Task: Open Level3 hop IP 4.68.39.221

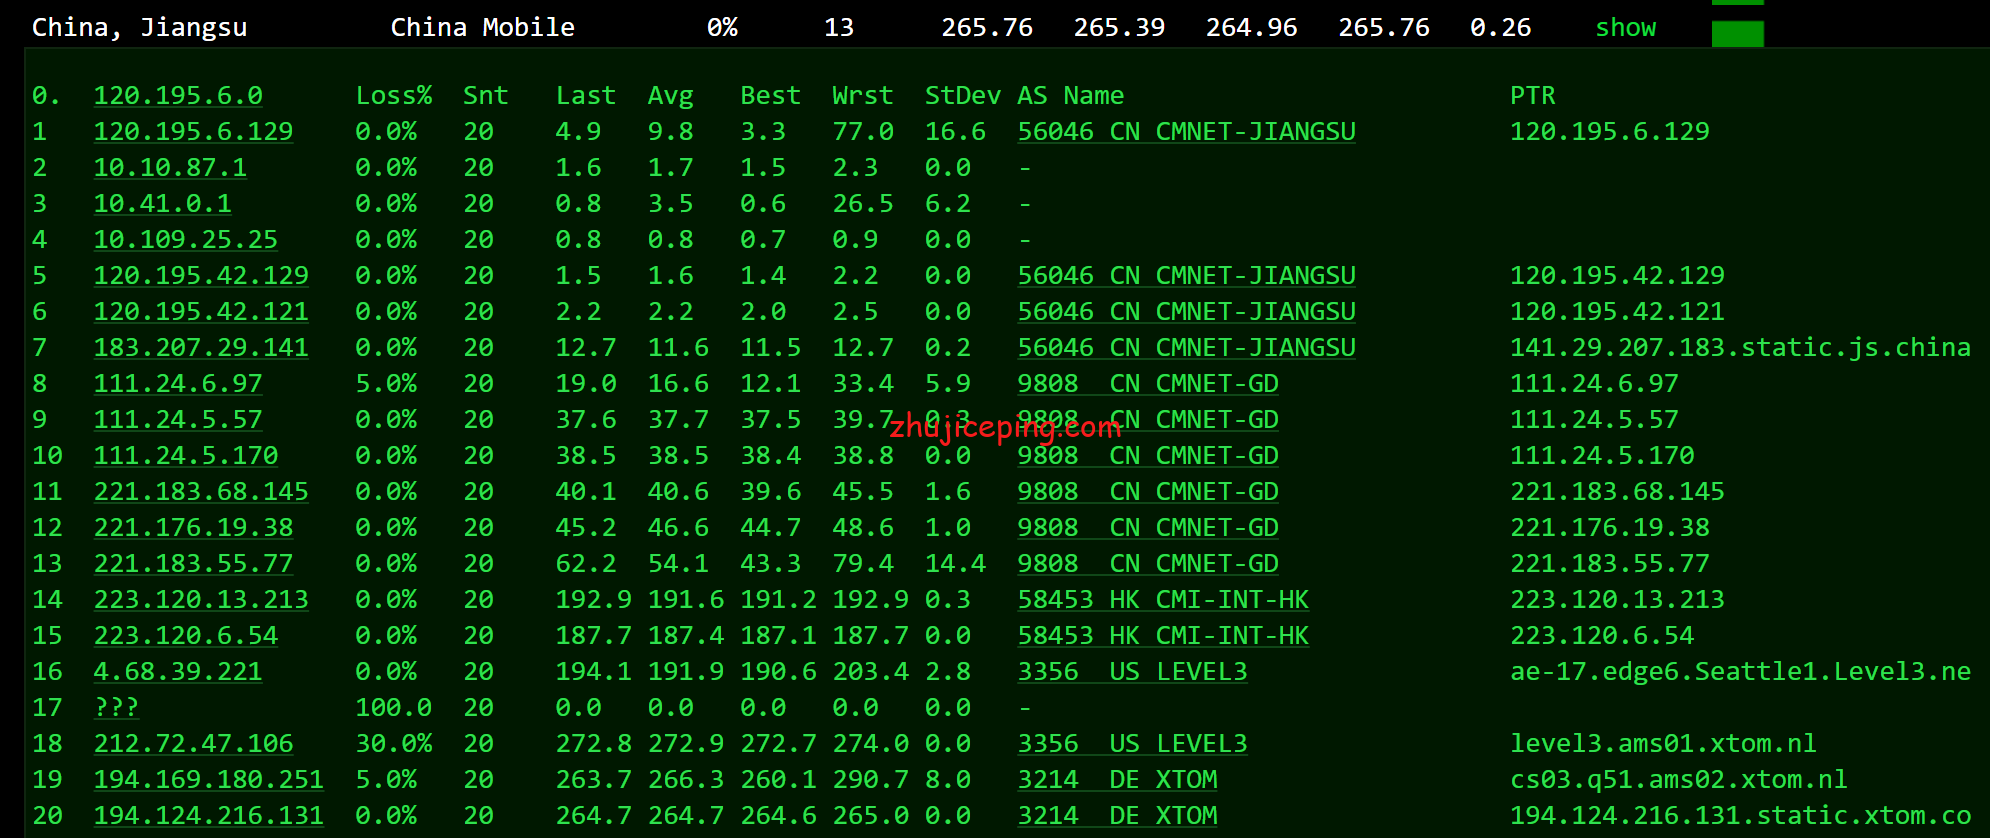Action: (178, 672)
